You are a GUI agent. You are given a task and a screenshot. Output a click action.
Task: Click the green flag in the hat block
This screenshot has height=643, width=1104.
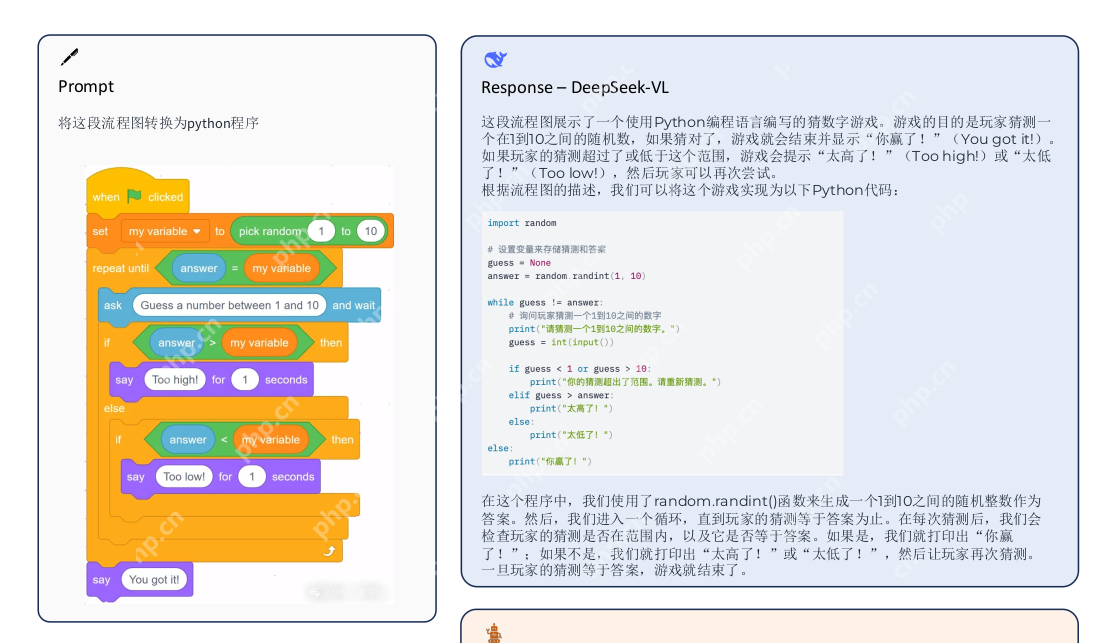click(x=134, y=196)
